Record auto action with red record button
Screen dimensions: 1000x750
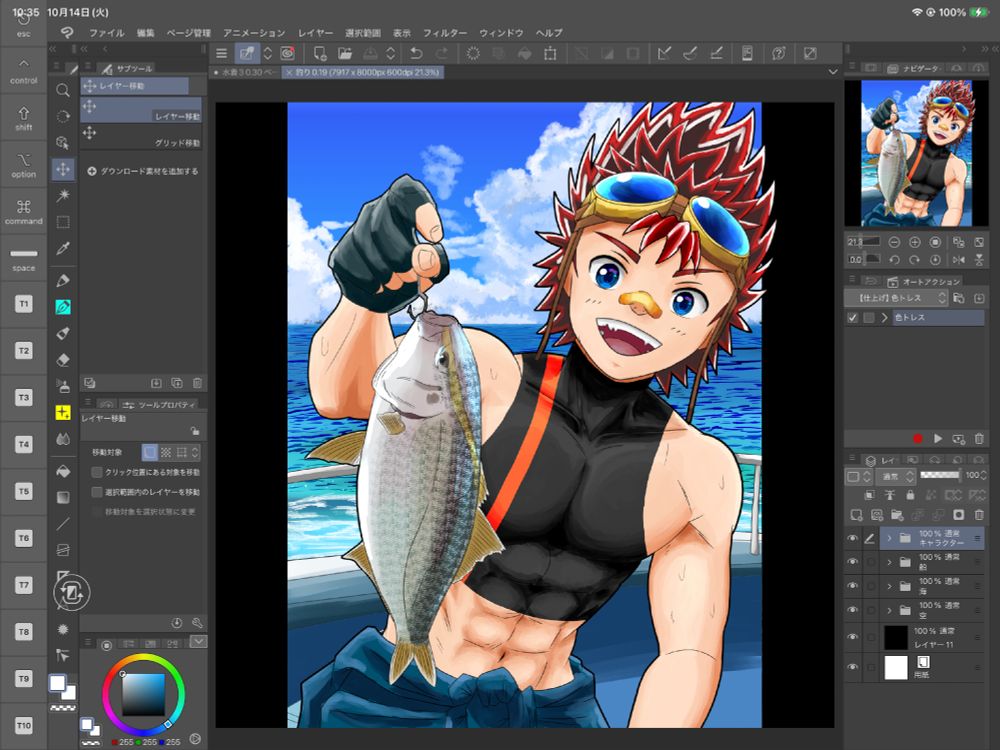(917, 438)
